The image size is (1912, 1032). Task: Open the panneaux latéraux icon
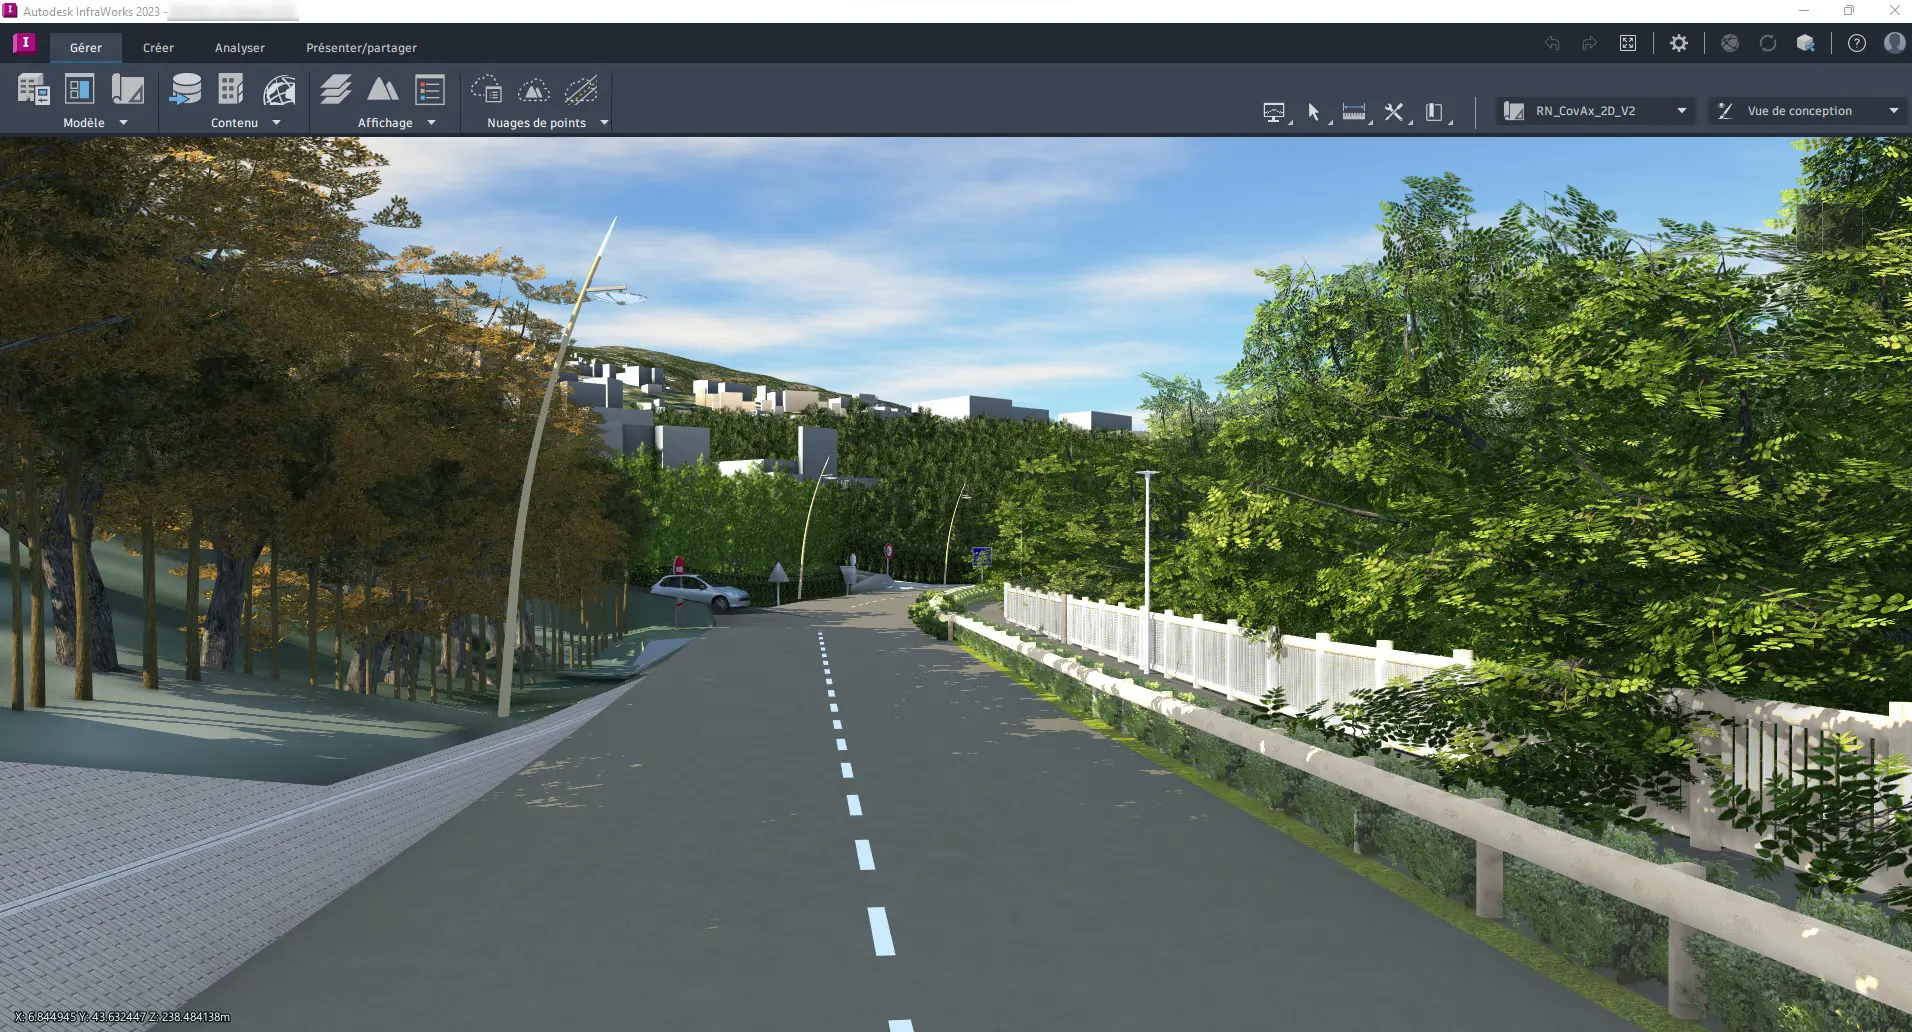[1435, 112]
